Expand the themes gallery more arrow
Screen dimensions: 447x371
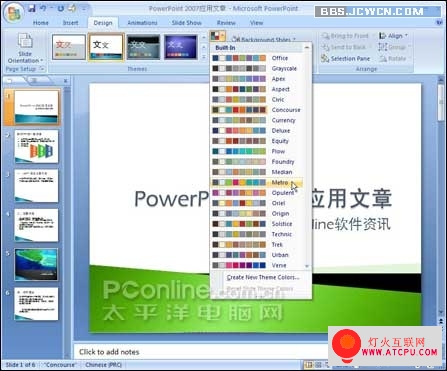coord(204,57)
